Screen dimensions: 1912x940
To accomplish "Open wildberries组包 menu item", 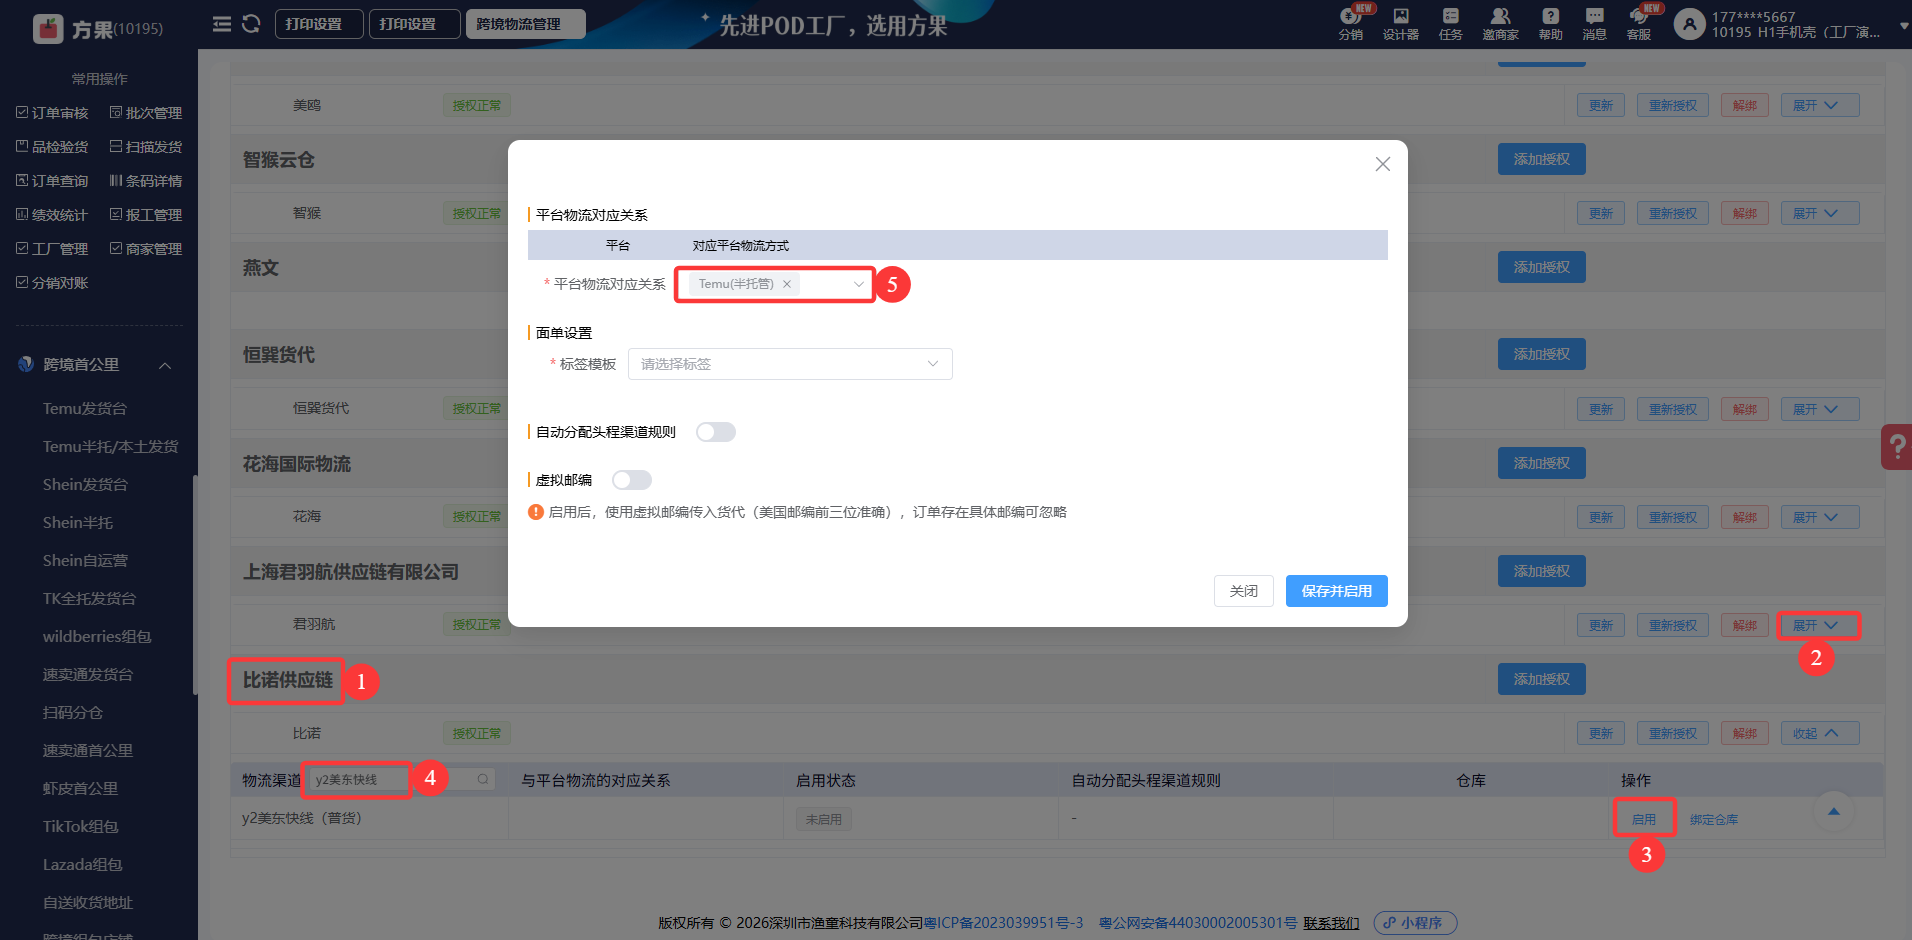I will pos(97,636).
